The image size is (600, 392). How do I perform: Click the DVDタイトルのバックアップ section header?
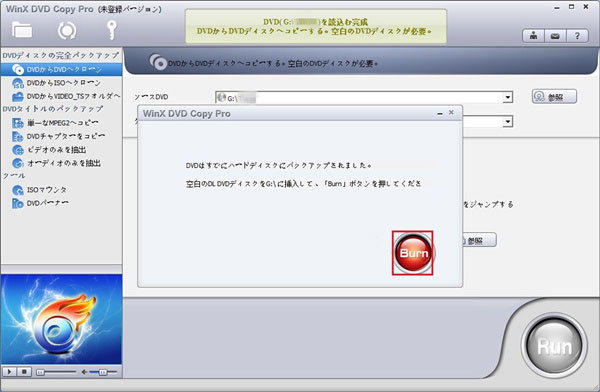pos(53,109)
